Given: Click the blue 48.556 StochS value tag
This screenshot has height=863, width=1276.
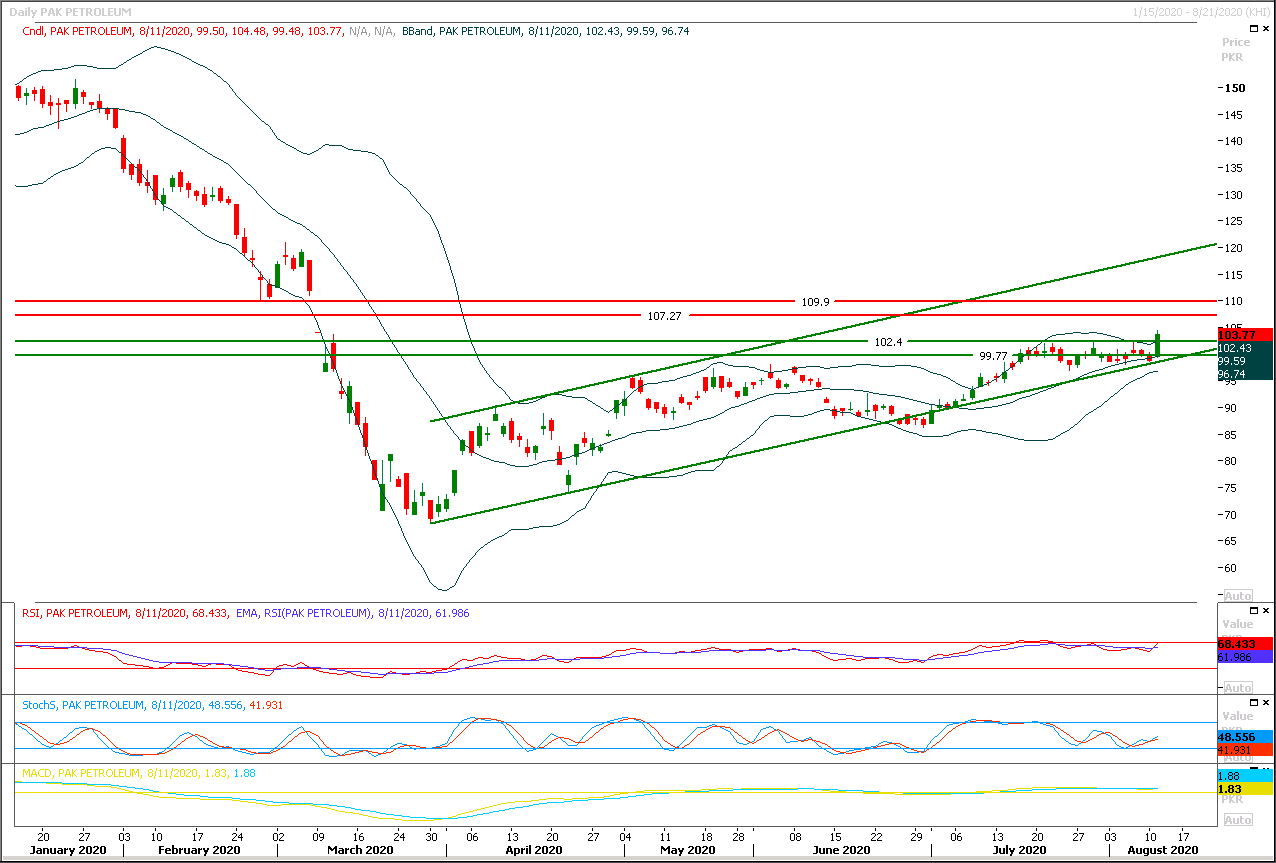Looking at the screenshot, I should point(1244,736).
